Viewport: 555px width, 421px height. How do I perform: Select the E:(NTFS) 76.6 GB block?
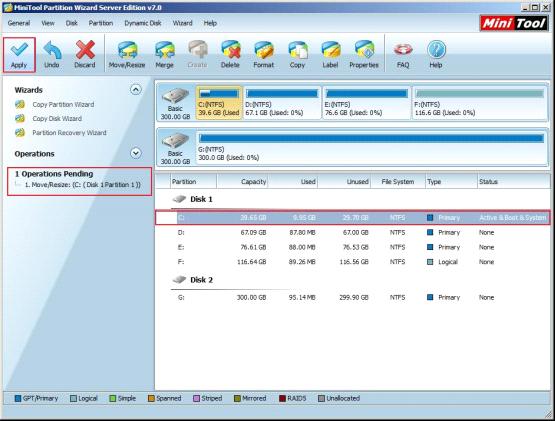[x=367, y=103]
